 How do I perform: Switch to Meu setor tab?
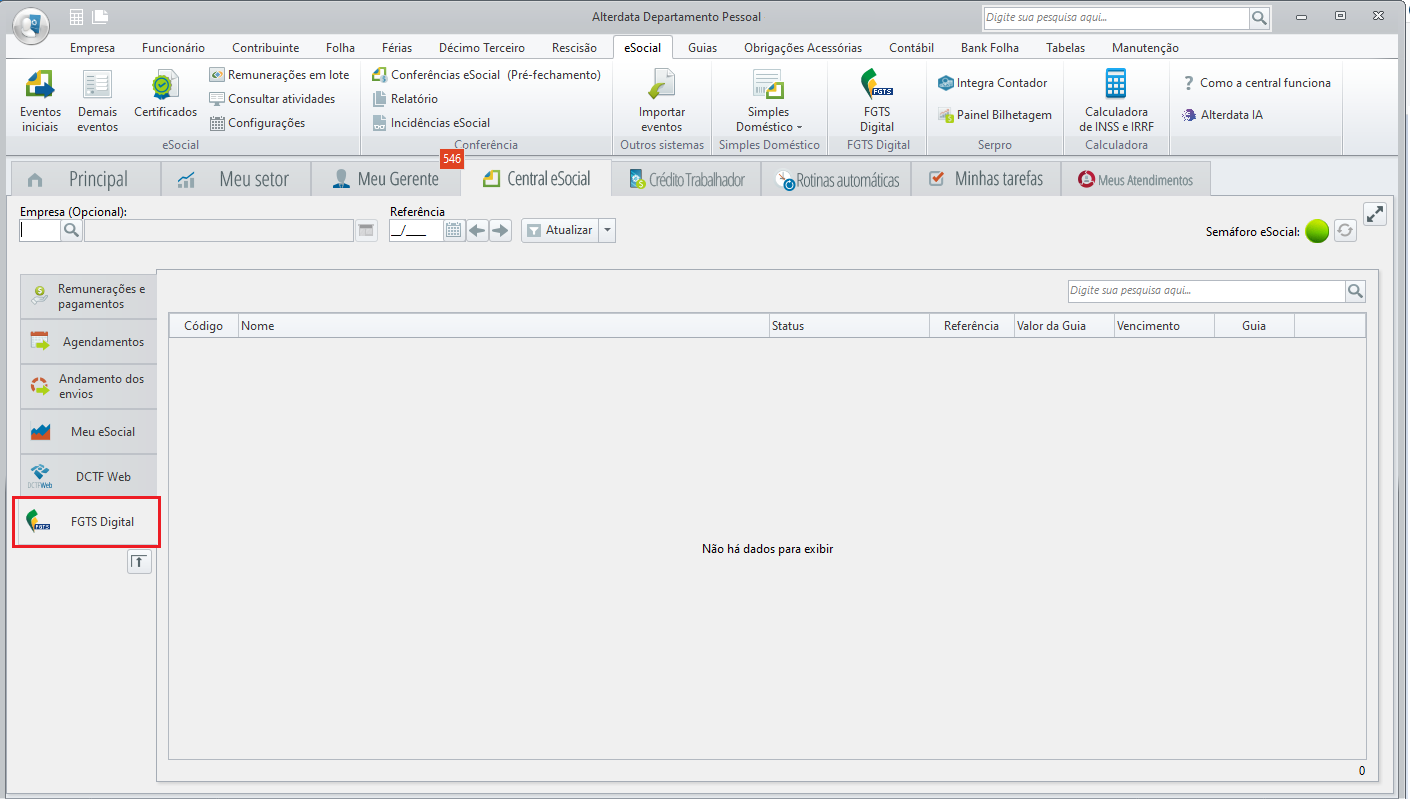point(236,179)
